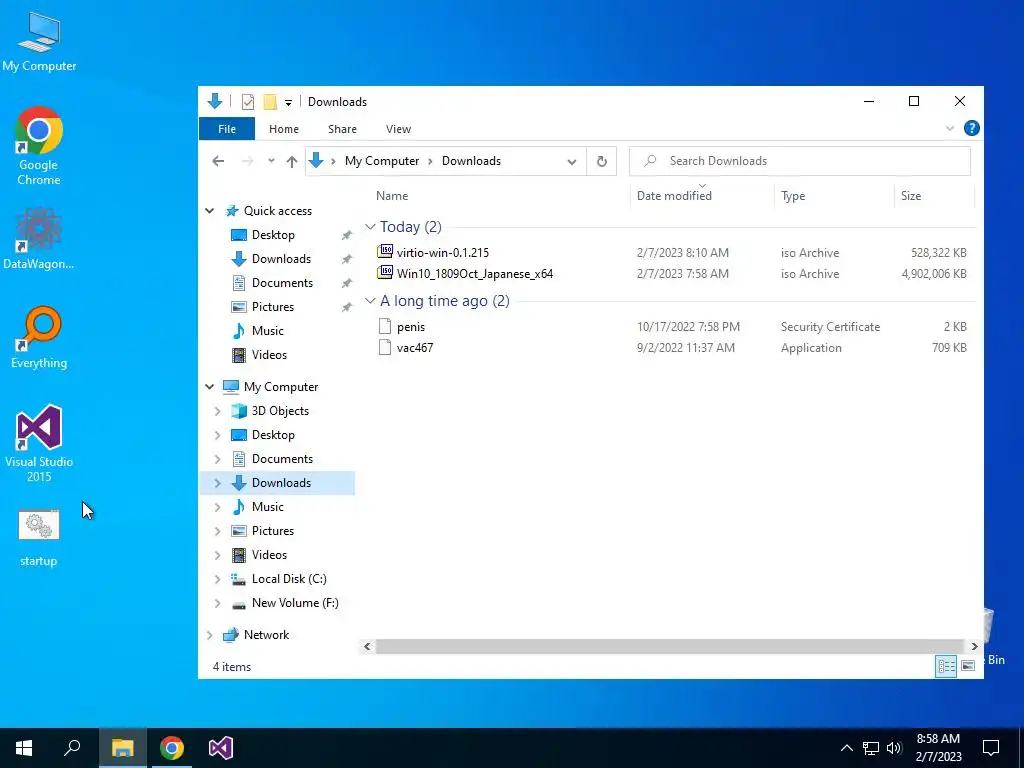
Task: Expand the Network tree node
Action: [210, 635]
